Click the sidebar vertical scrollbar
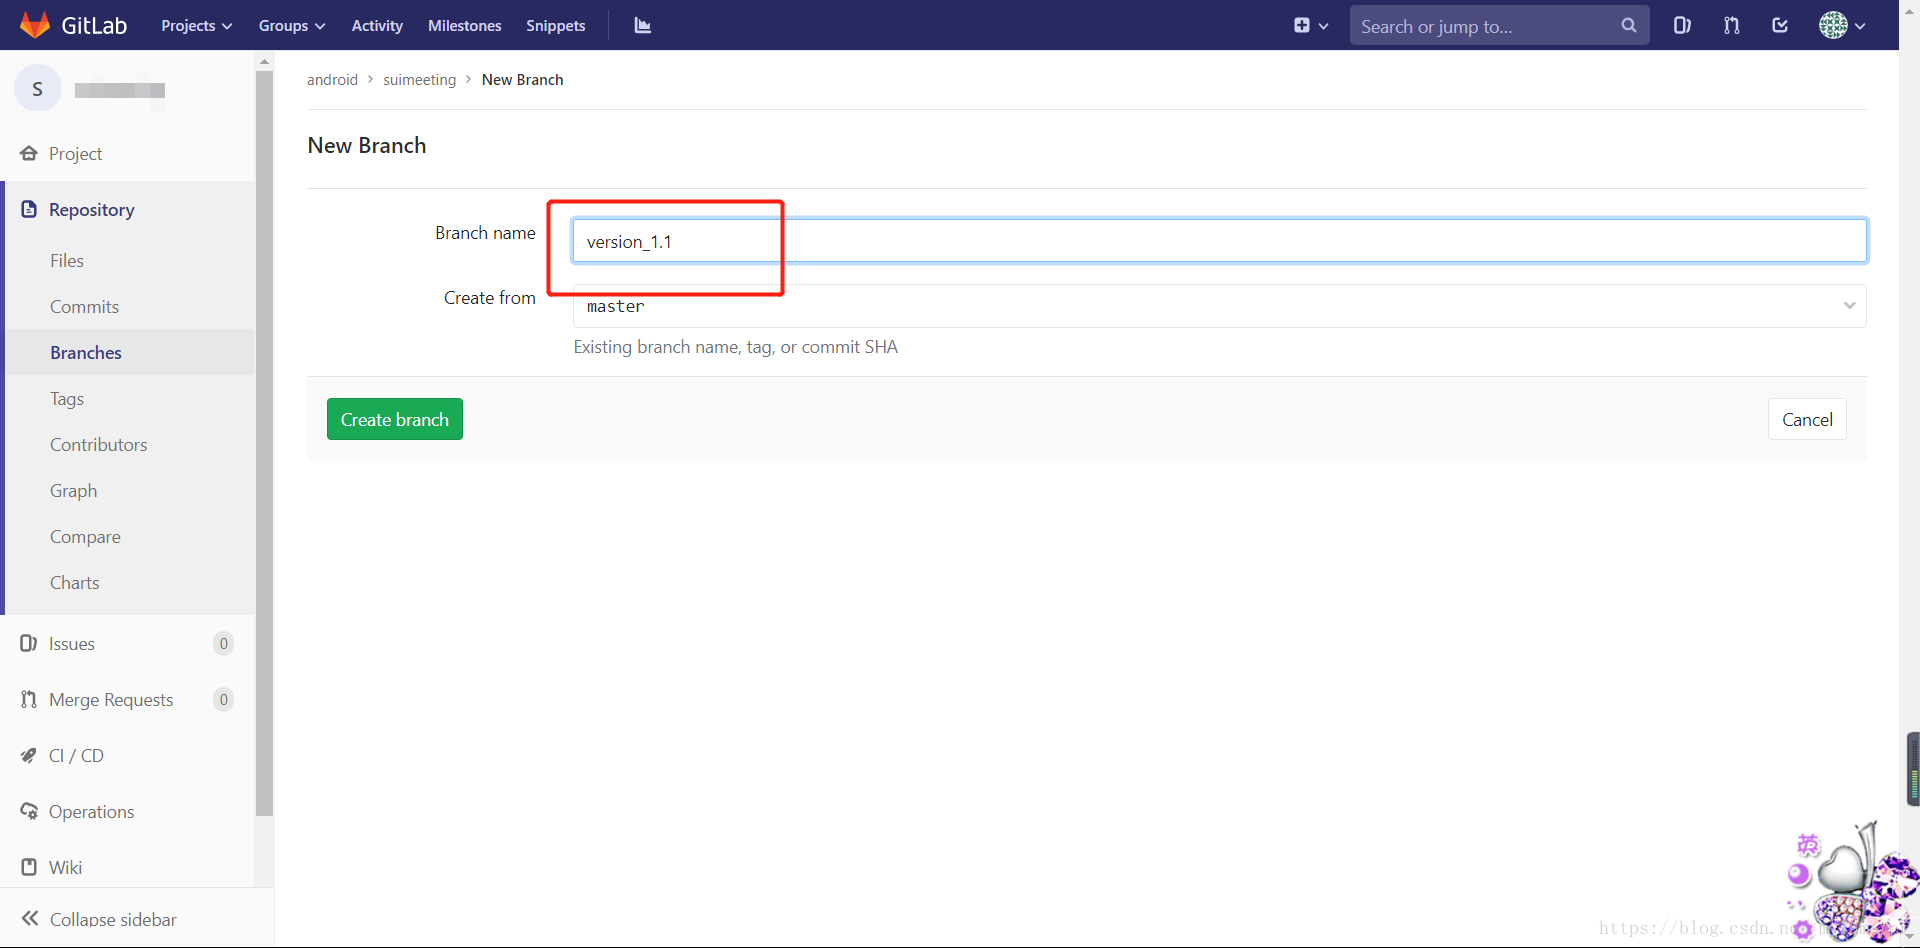Screen dimensions: 1920x948 pyautogui.click(x=264, y=444)
